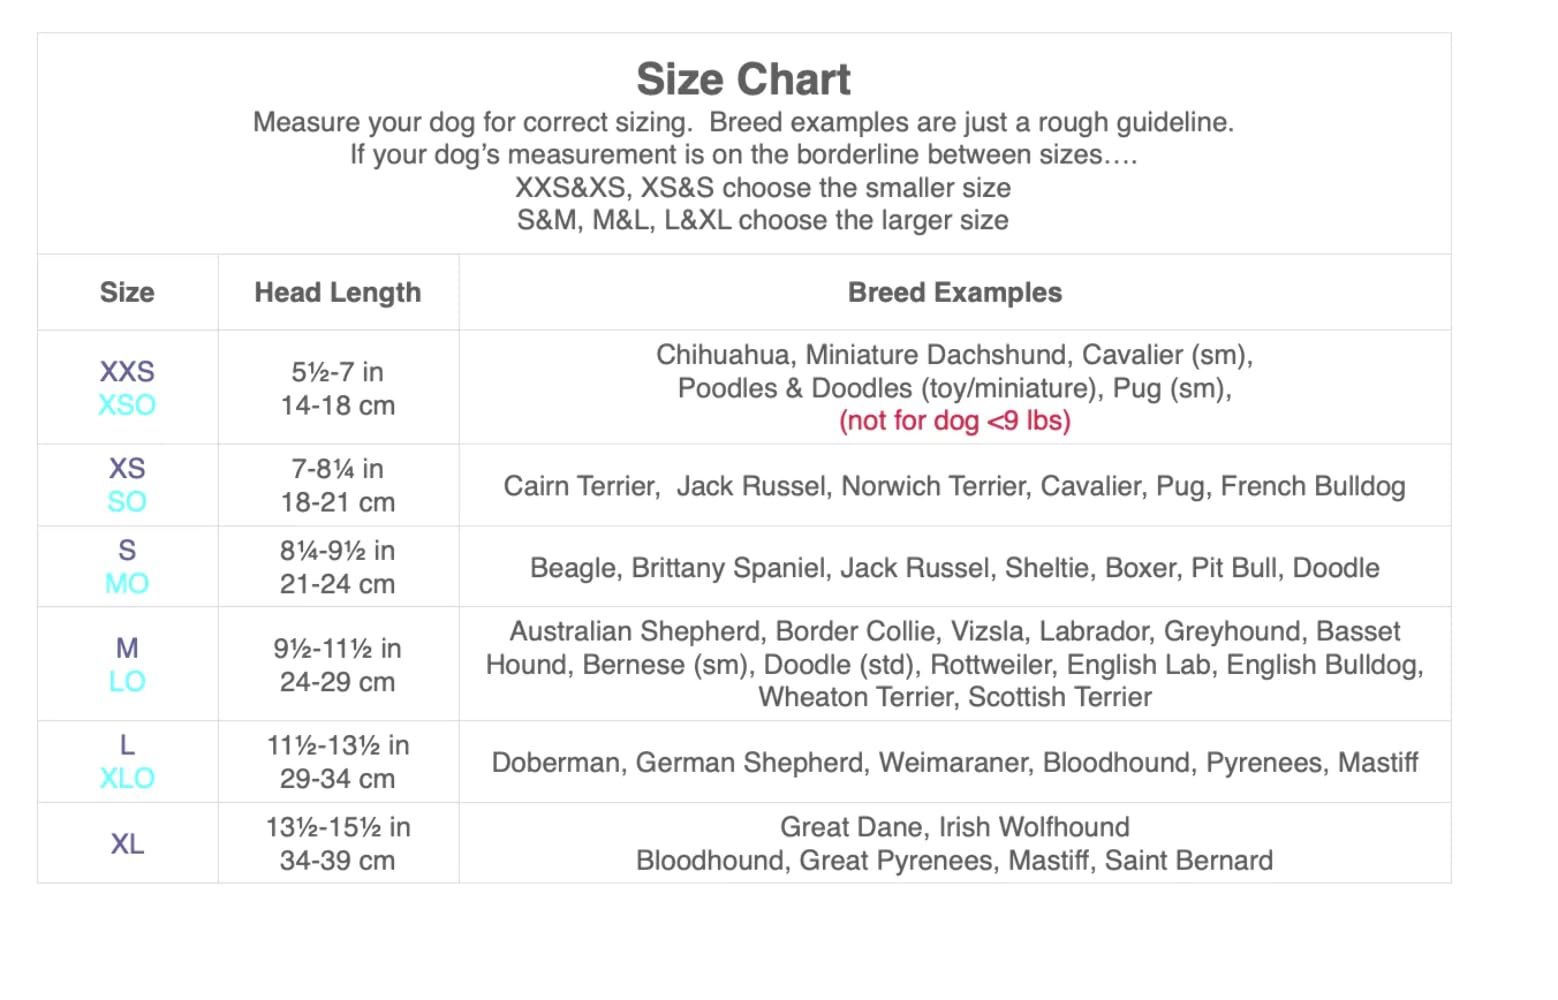
Task: Select the XXS size label
Action: (x=127, y=371)
